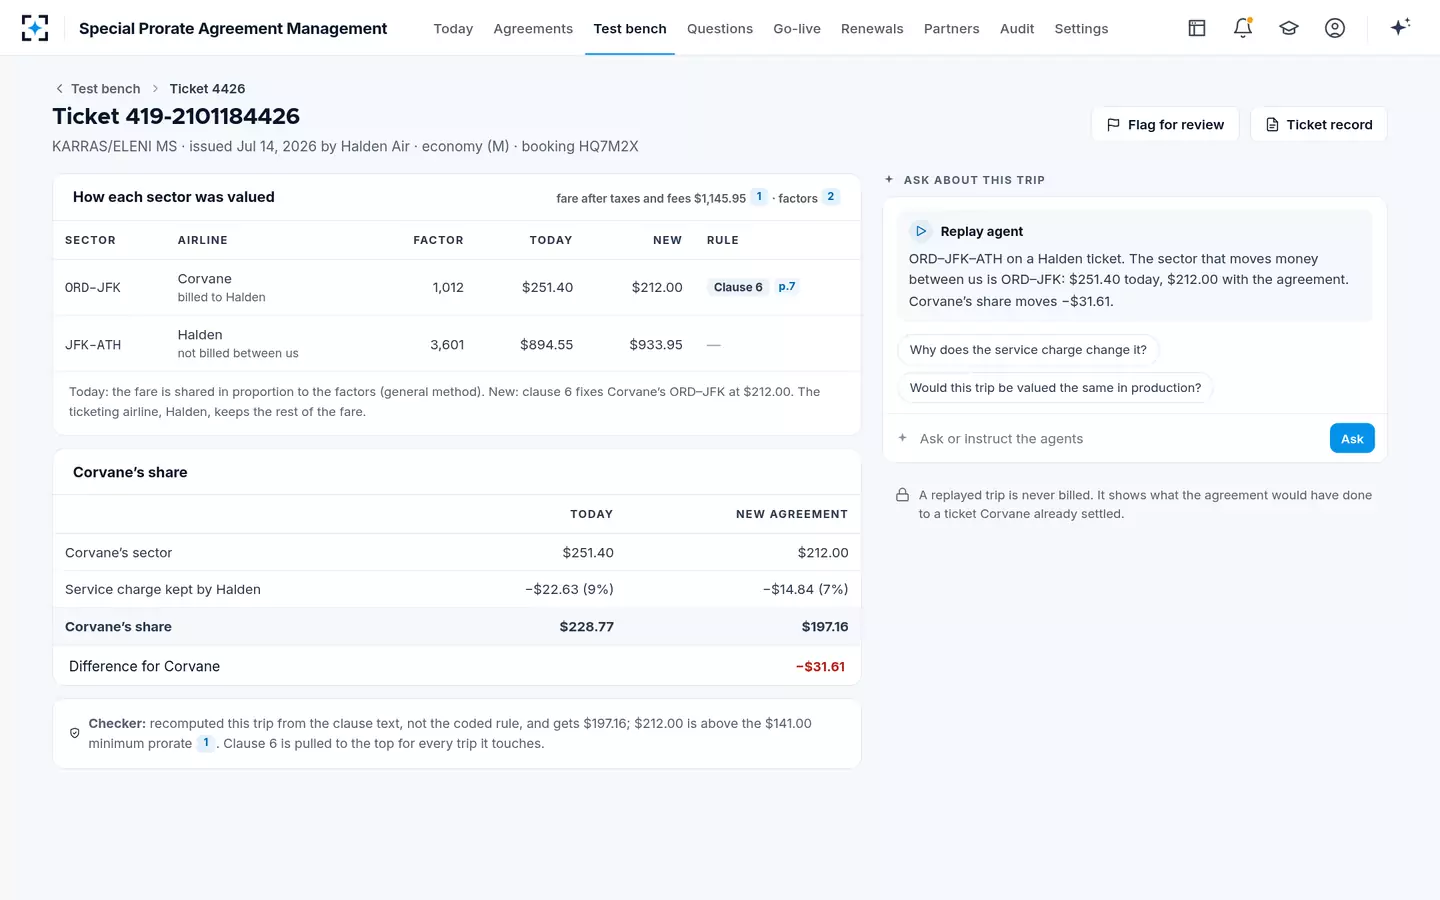Click the lock icon beside the replayed trip note

tap(902, 495)
